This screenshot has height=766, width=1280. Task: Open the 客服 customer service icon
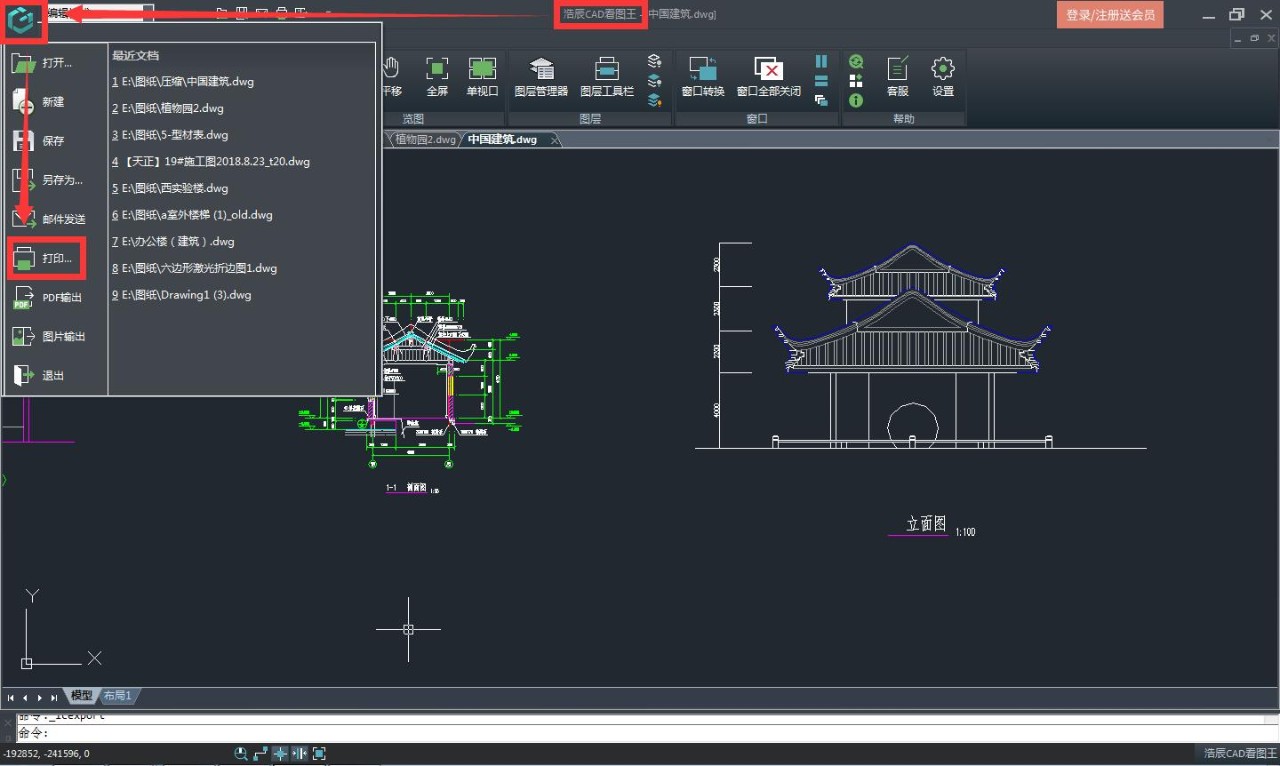pos(897,76)
